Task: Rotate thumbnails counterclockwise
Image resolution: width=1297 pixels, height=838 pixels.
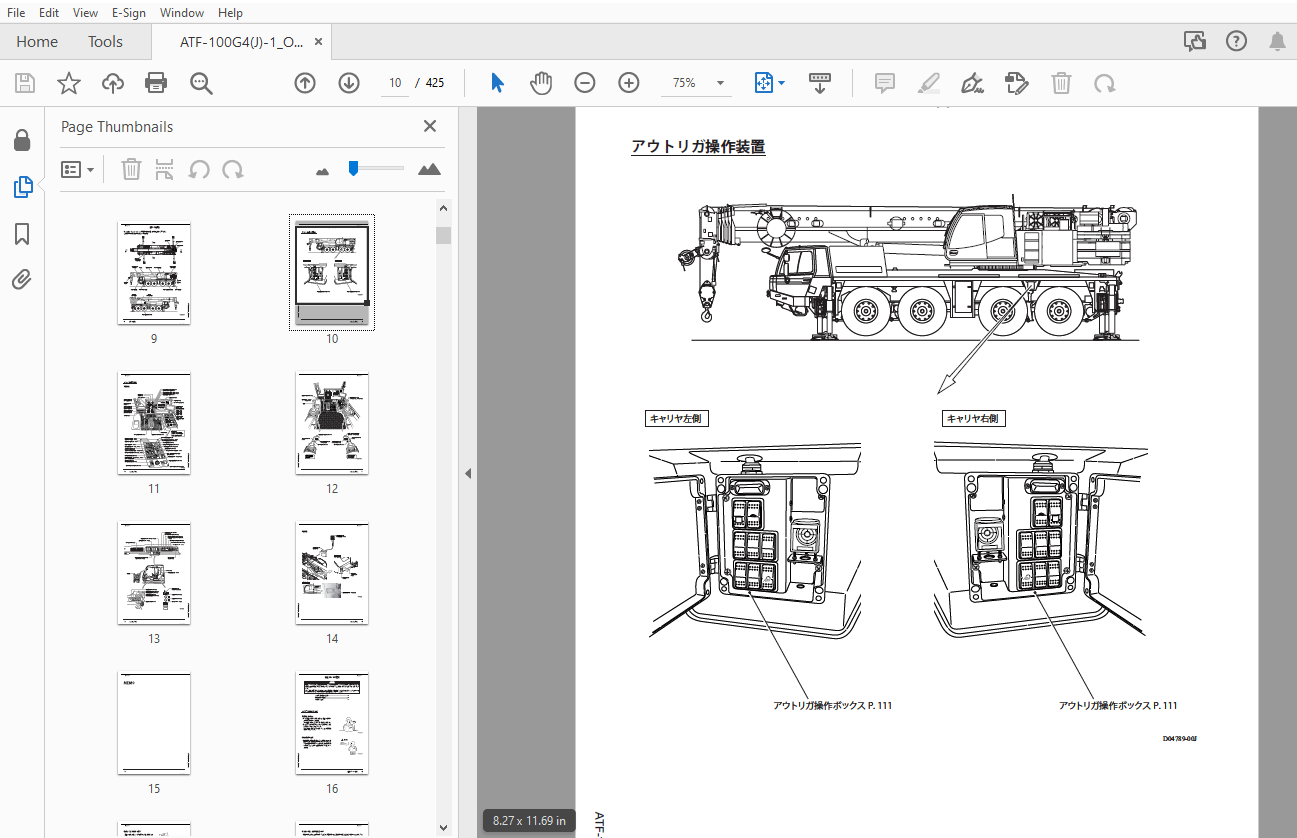Action: [199, 169]
